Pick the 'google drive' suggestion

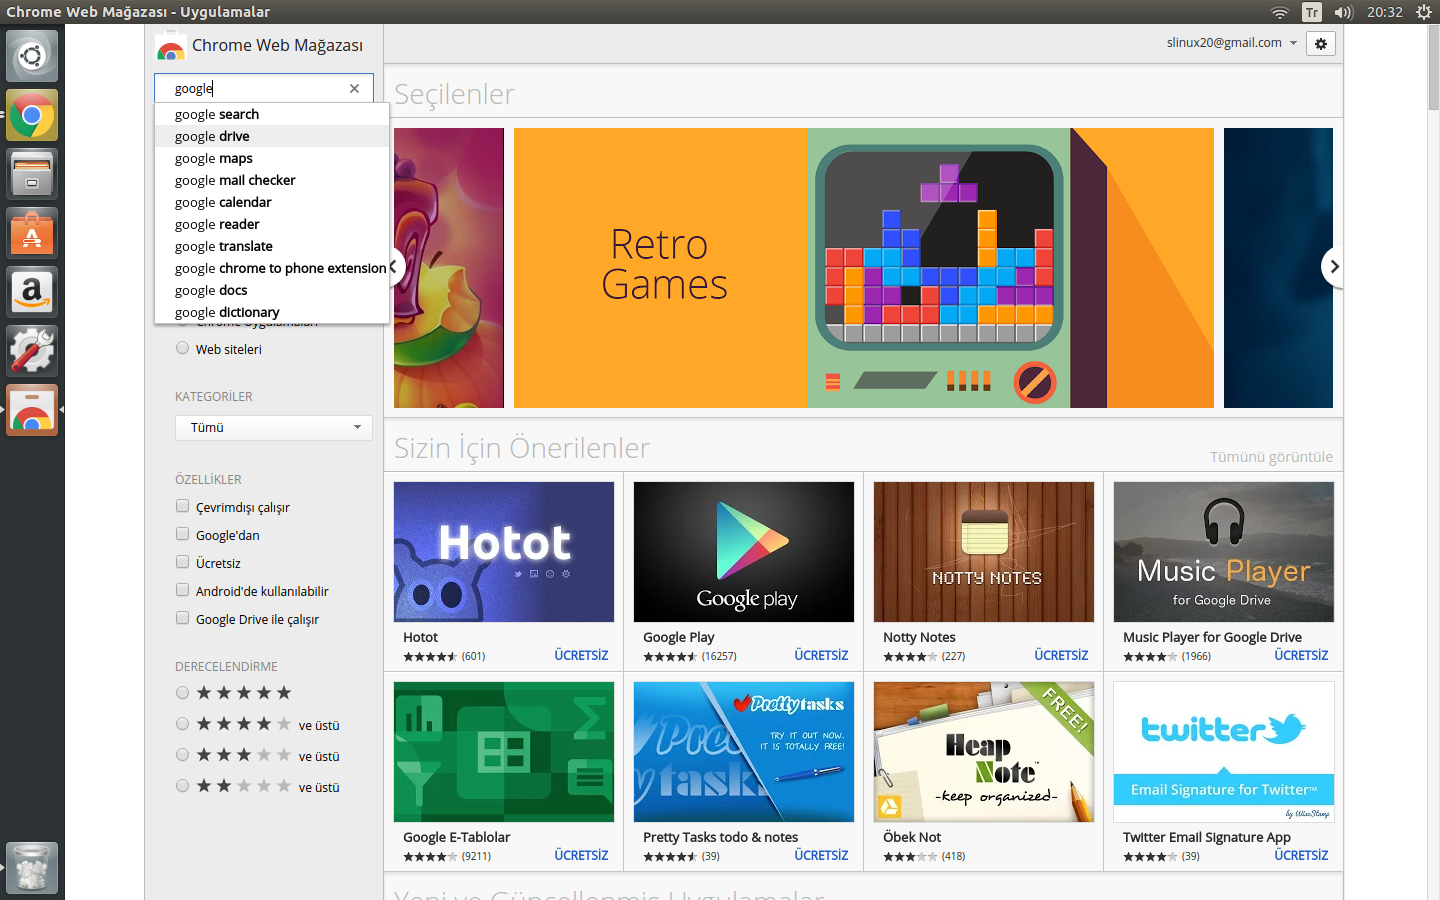tap(272, 136)
